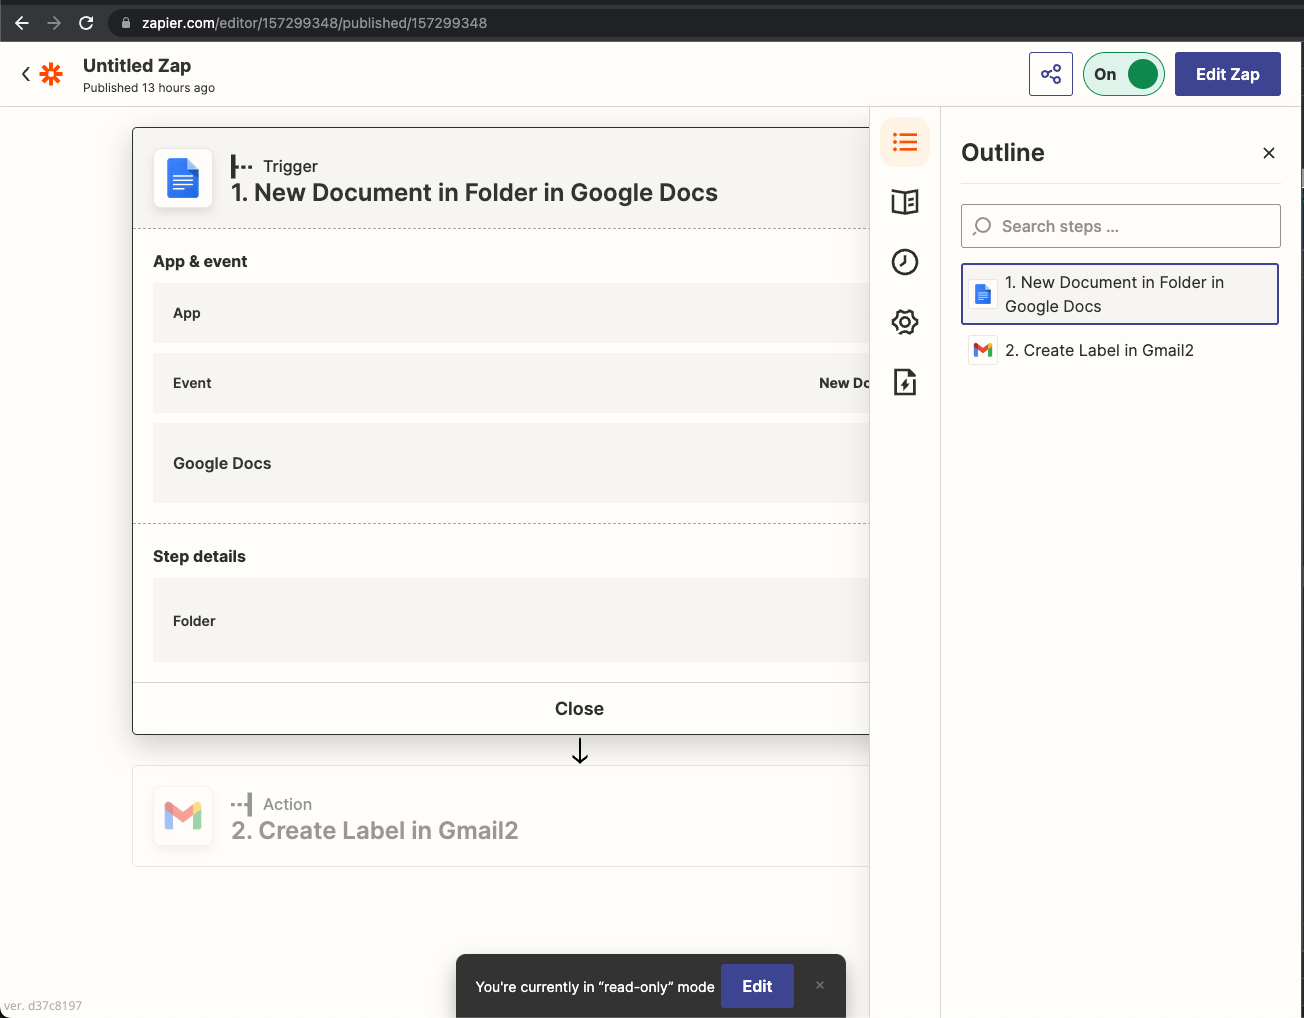Click the Gmail icon in outline
The height and width of the screenshot is (1018, 1304).
(x=983, y=350)
